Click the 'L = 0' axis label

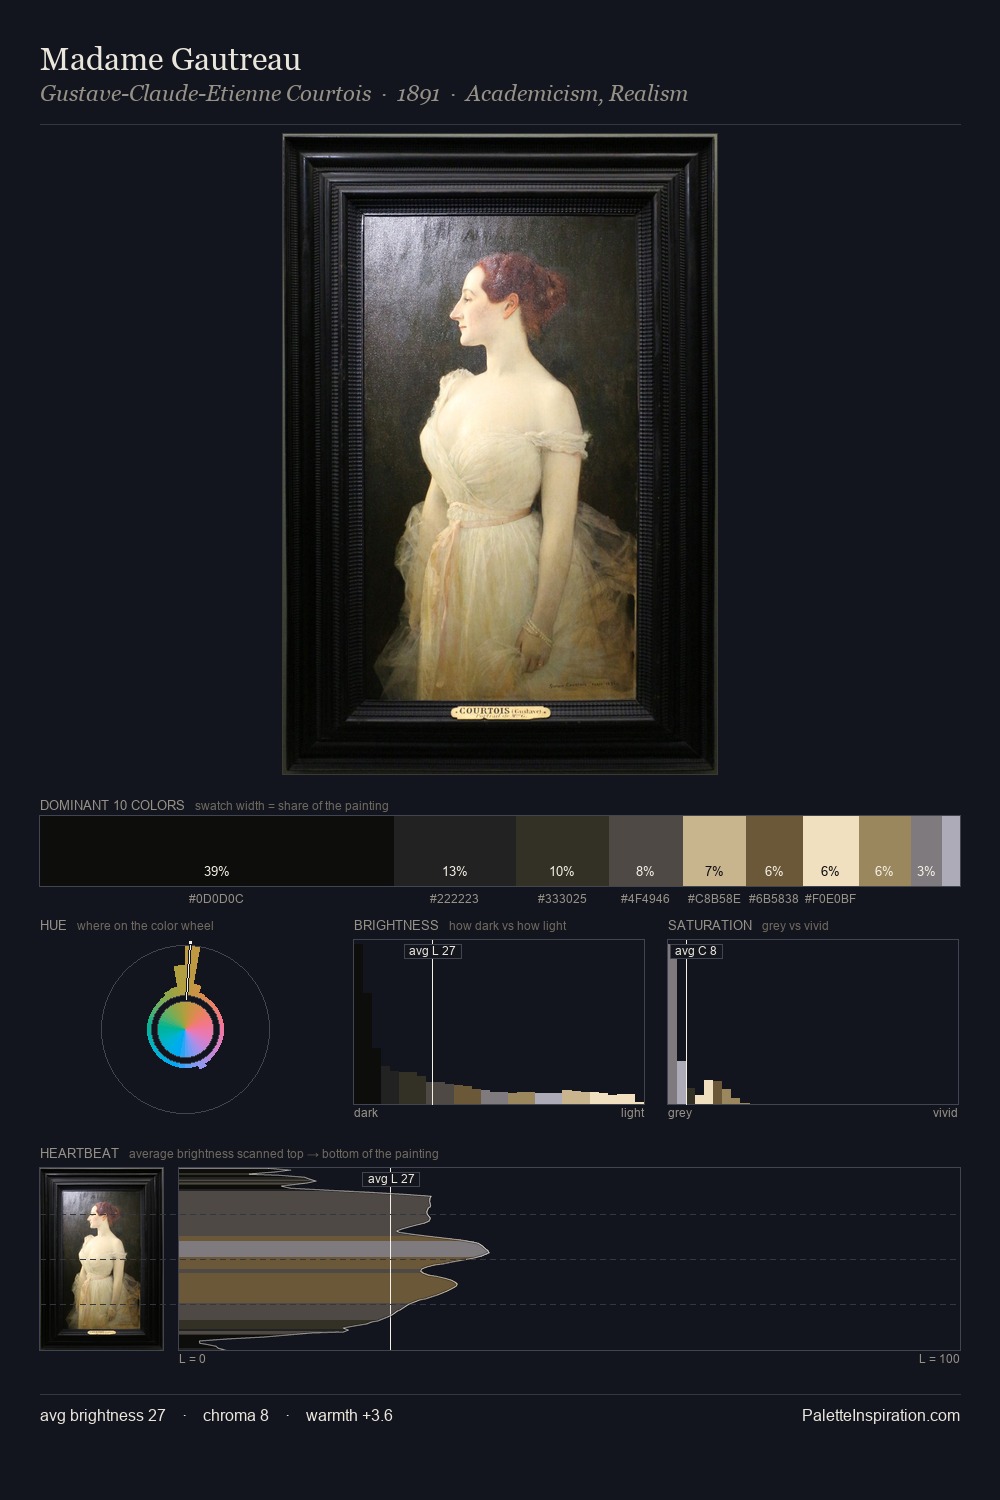click(x=192, y=1359)
